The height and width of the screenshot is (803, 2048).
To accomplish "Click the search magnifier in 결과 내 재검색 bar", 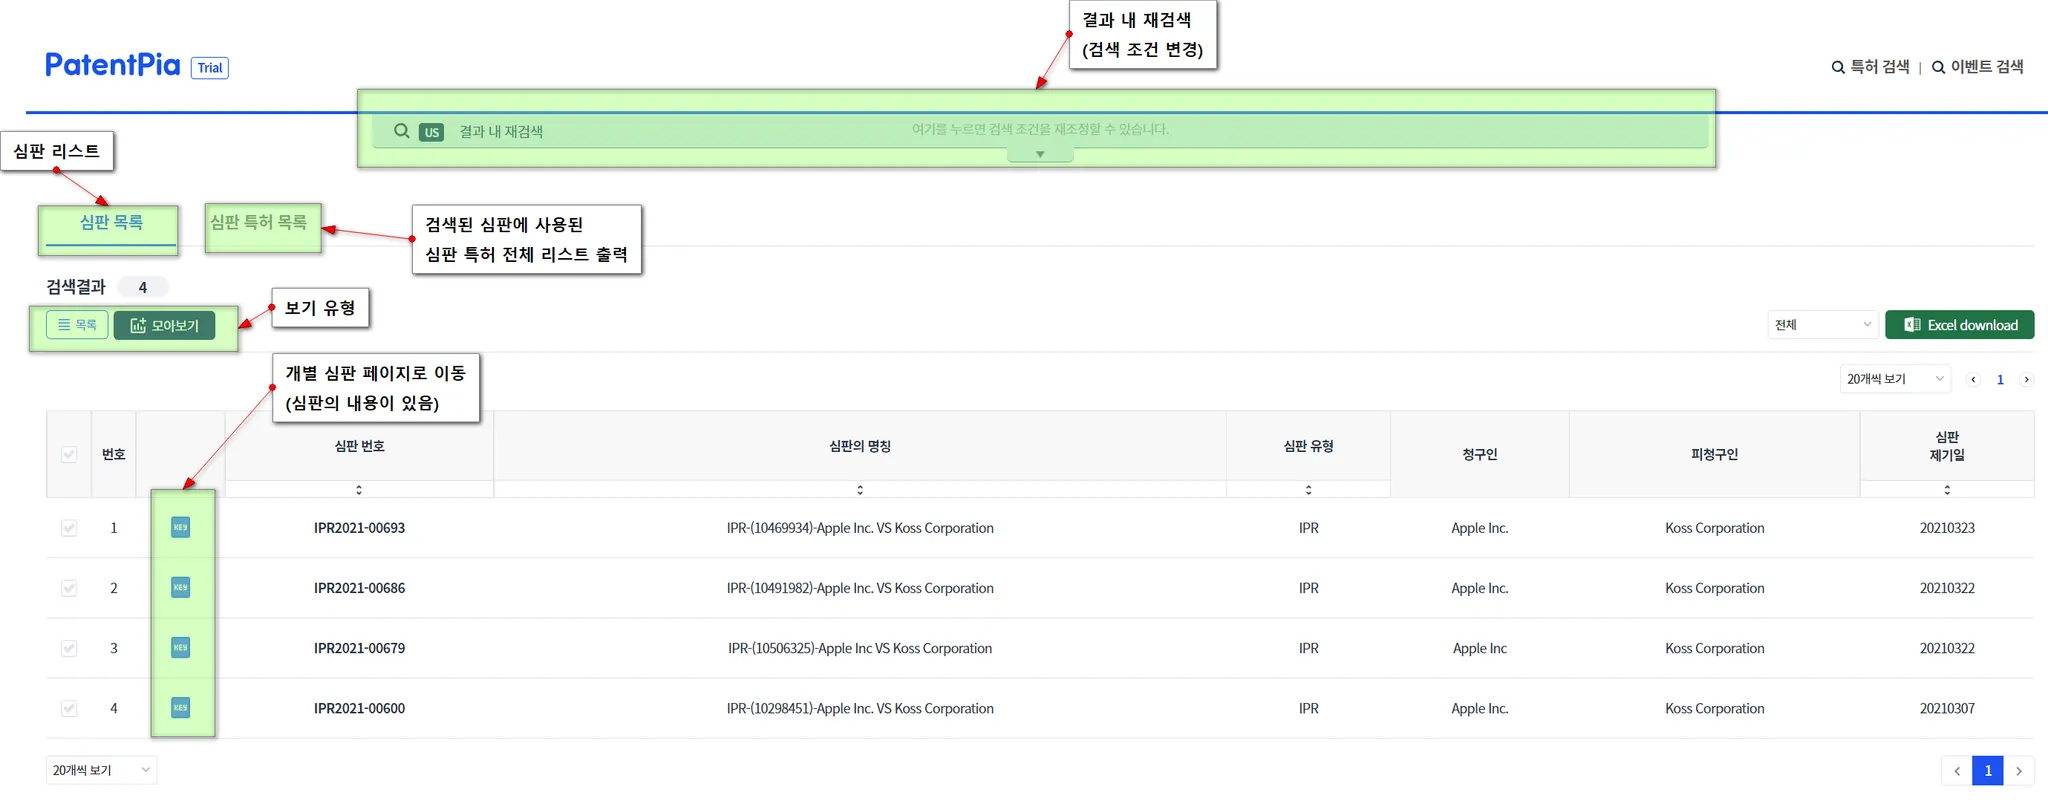I will tap(402, 131).
